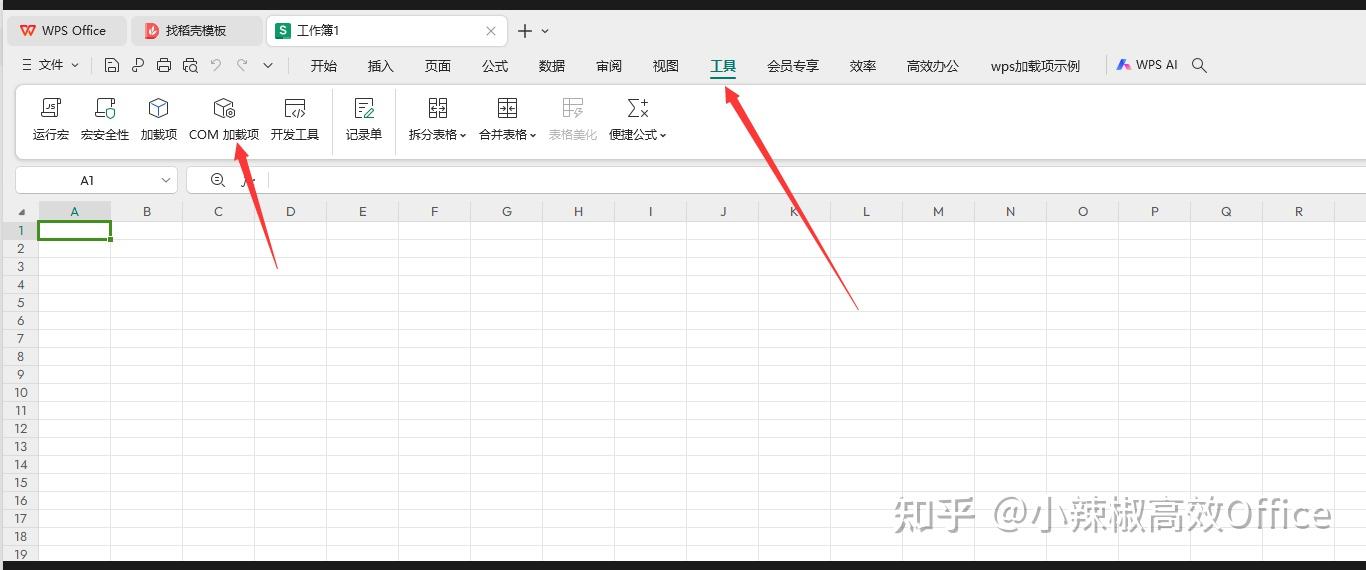Select column B header
The image size is (1366, 570).
click(146, 211)
